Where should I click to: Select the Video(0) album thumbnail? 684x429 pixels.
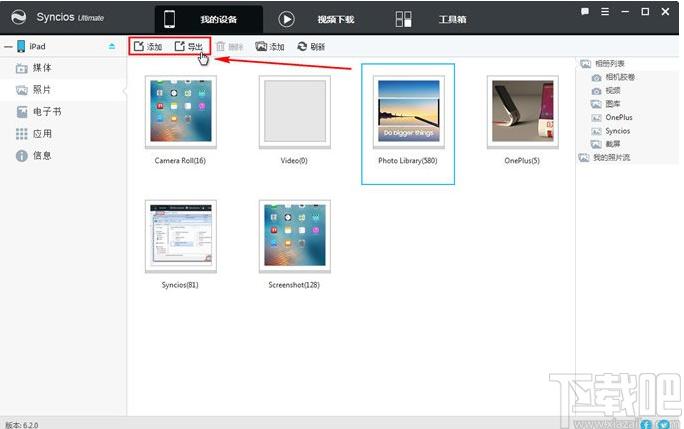coord(294,112)
